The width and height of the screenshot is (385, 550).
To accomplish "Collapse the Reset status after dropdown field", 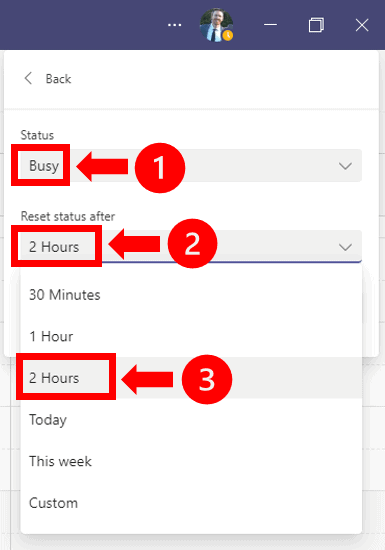I will (x=191, y=247).
